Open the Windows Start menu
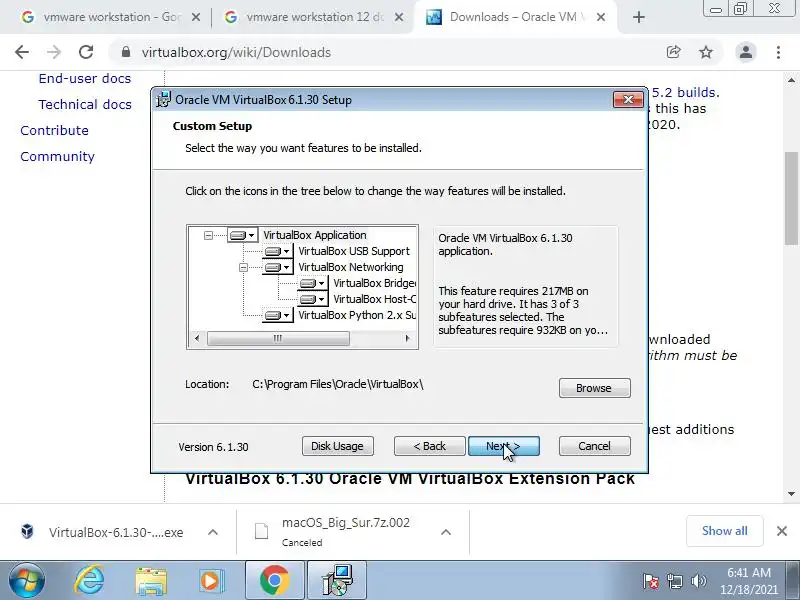 coord(27,581)
